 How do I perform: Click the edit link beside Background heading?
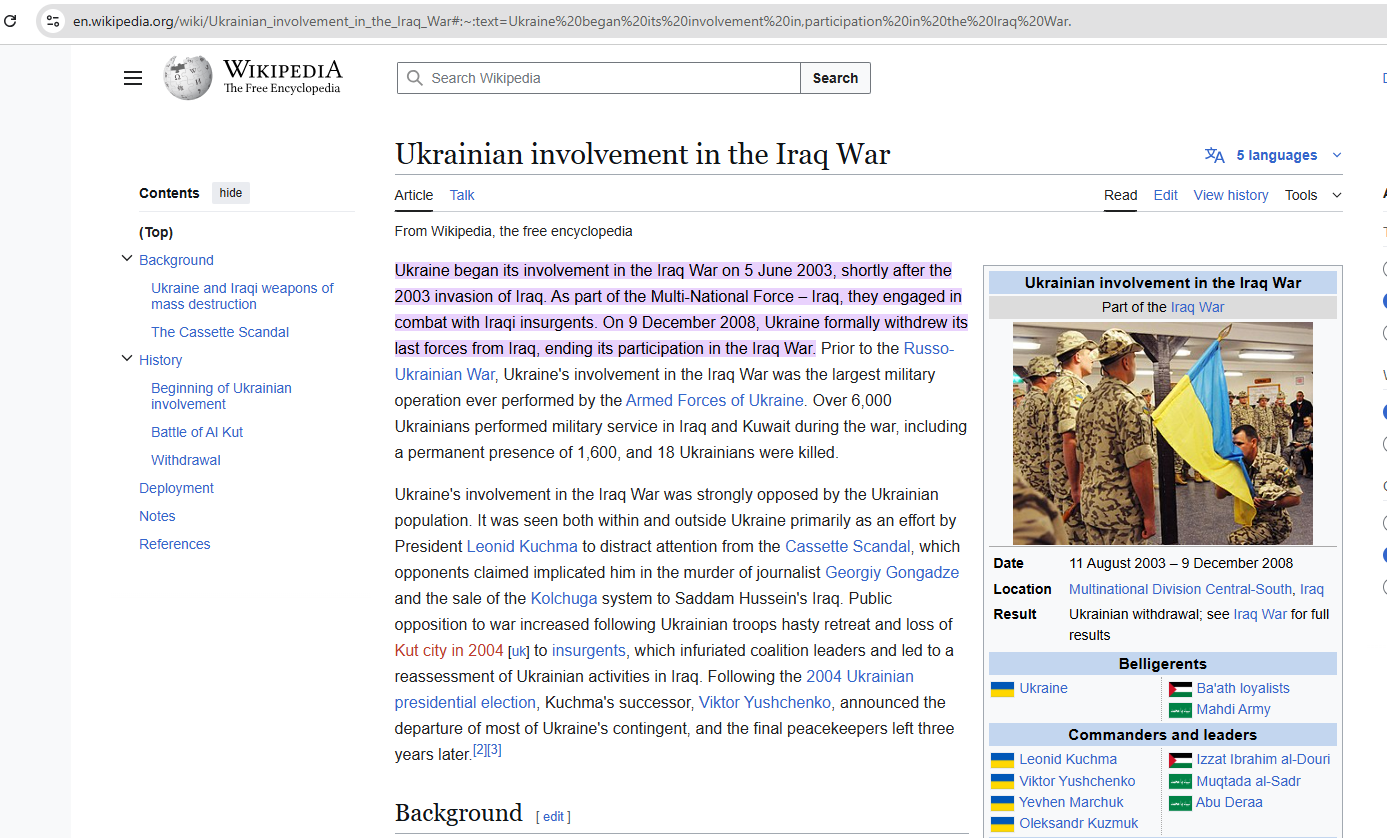[x=553, y=816]
